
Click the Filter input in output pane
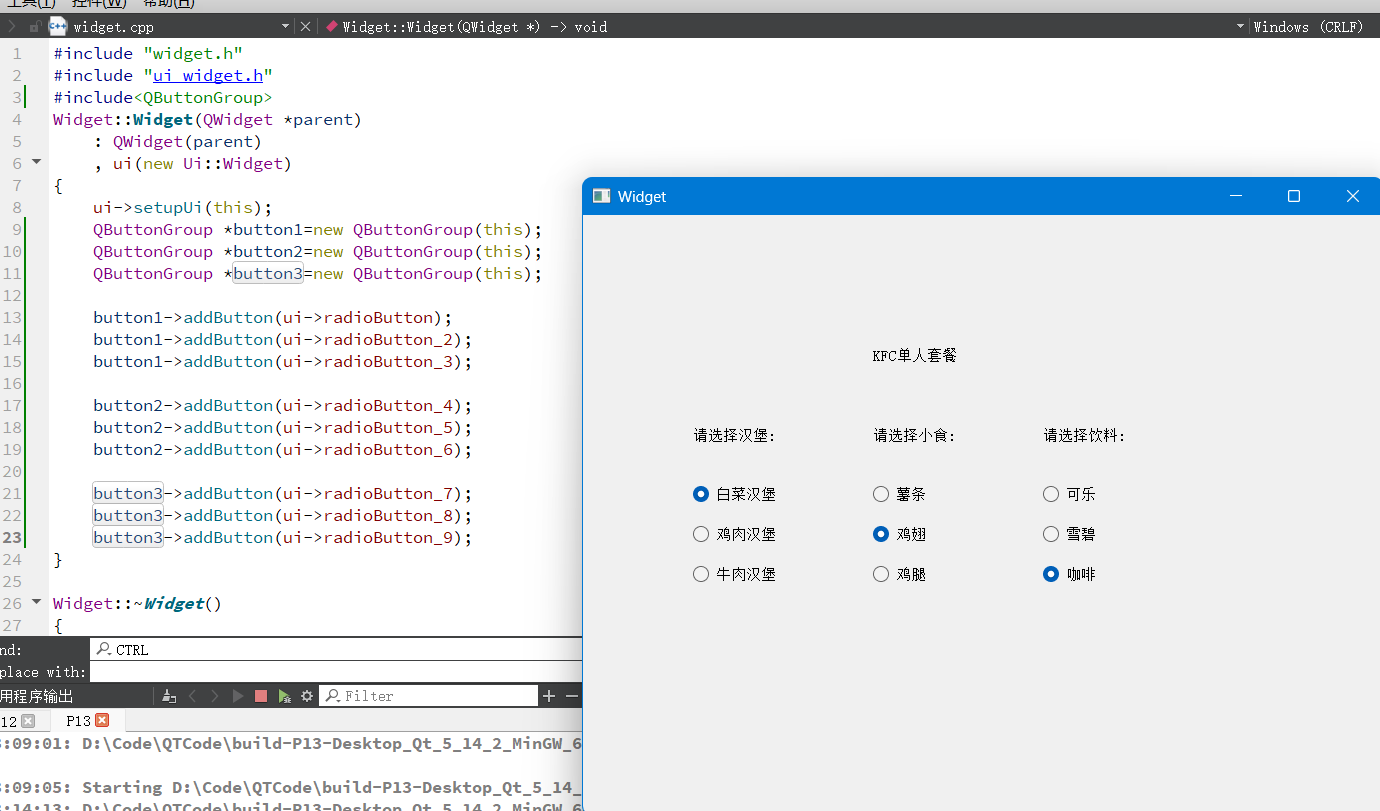point(429,696)
